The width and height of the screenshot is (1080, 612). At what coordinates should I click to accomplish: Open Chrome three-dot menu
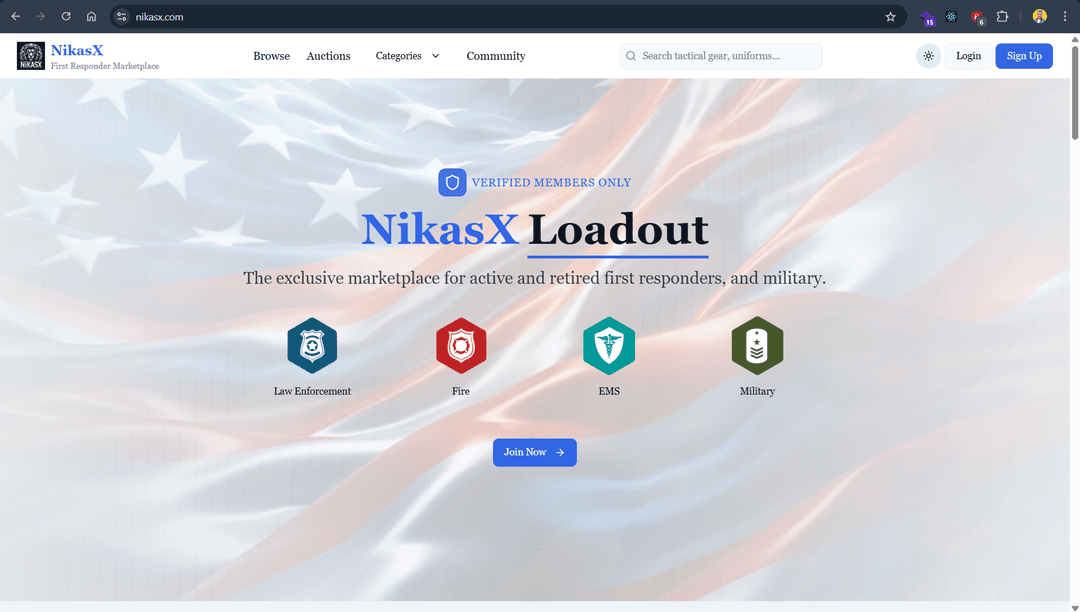pyautogui.click(x=1064, y=17)
